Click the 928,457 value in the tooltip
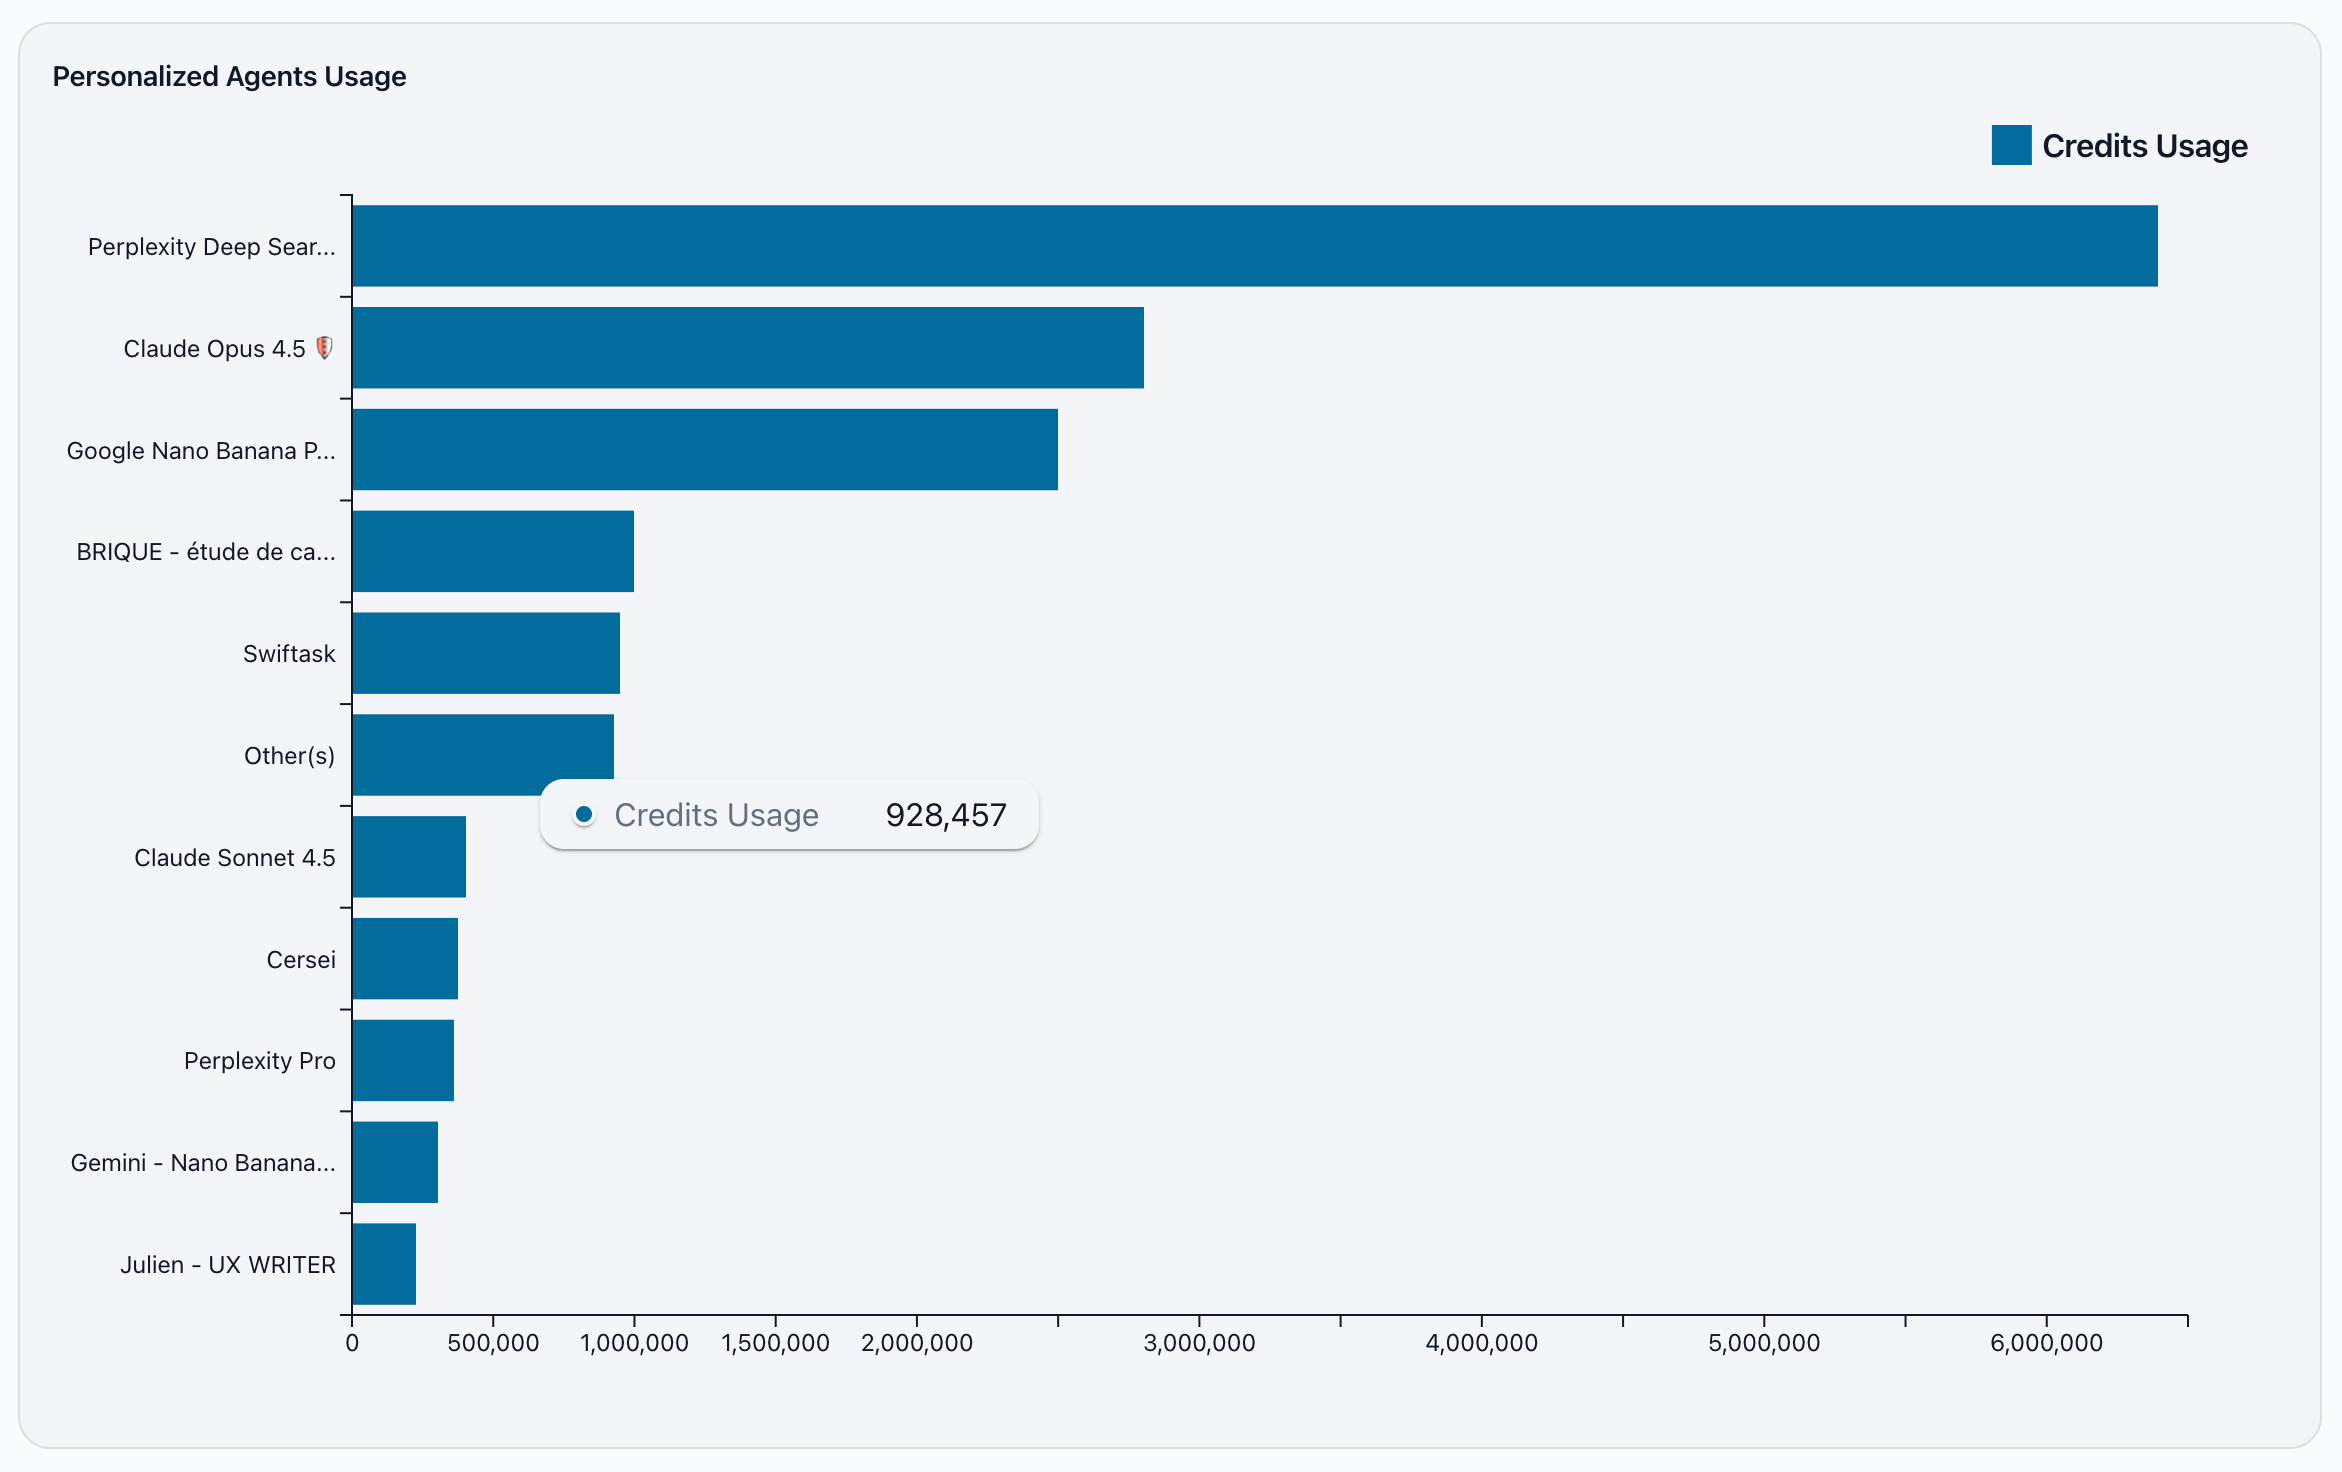Screen dimensions: 2342x1472 [946, 815]
